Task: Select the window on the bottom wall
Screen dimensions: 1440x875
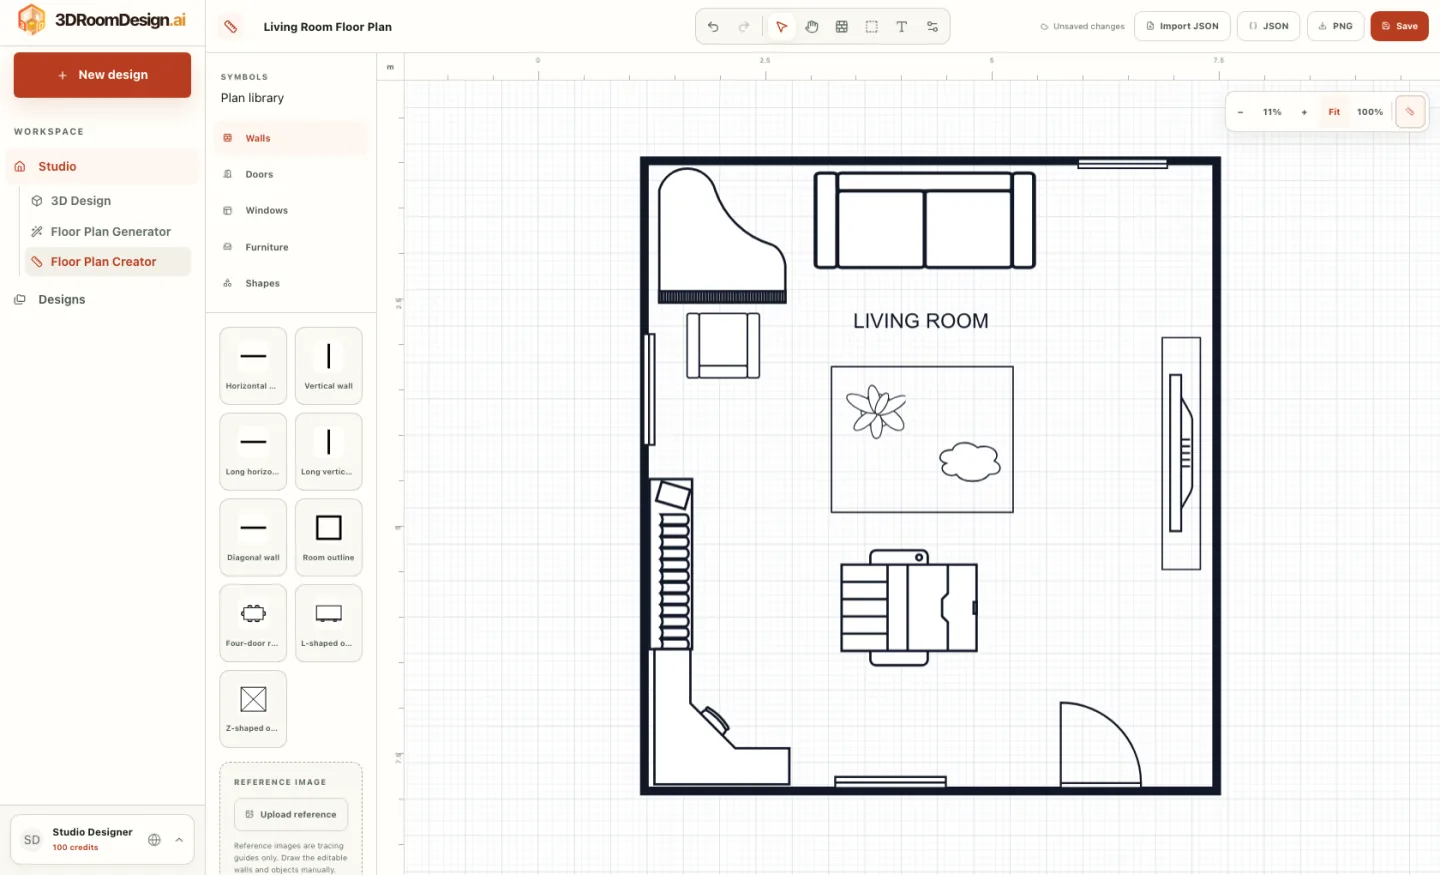Action: (x=890, y=781)
